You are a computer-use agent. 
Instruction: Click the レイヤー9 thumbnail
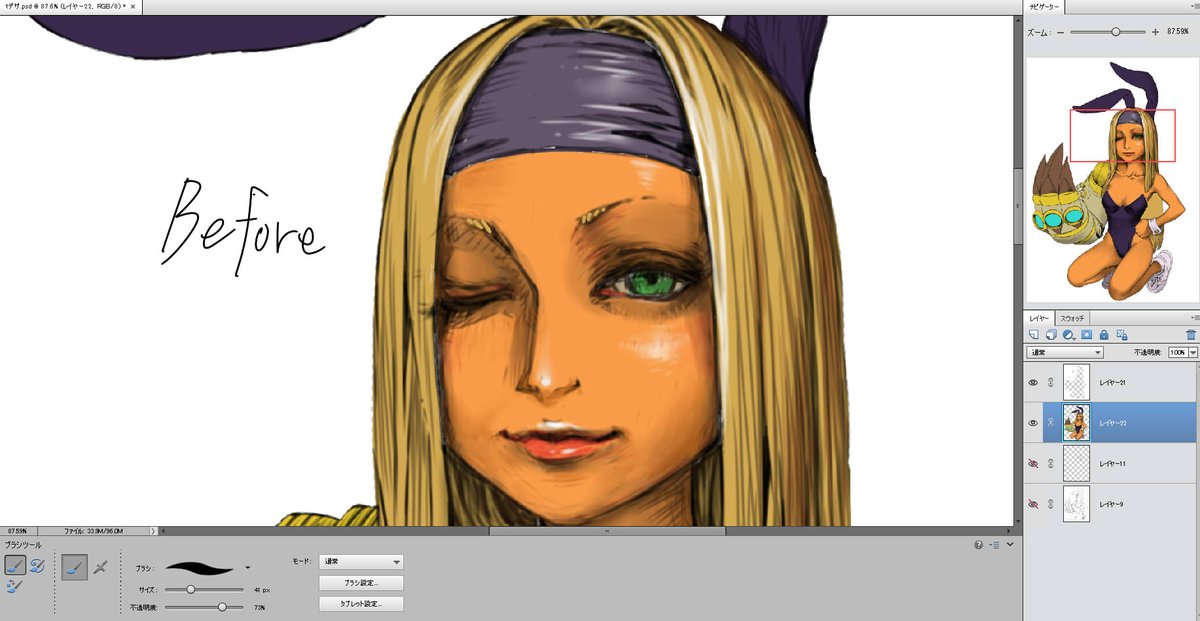click(x=1075, y=504)
